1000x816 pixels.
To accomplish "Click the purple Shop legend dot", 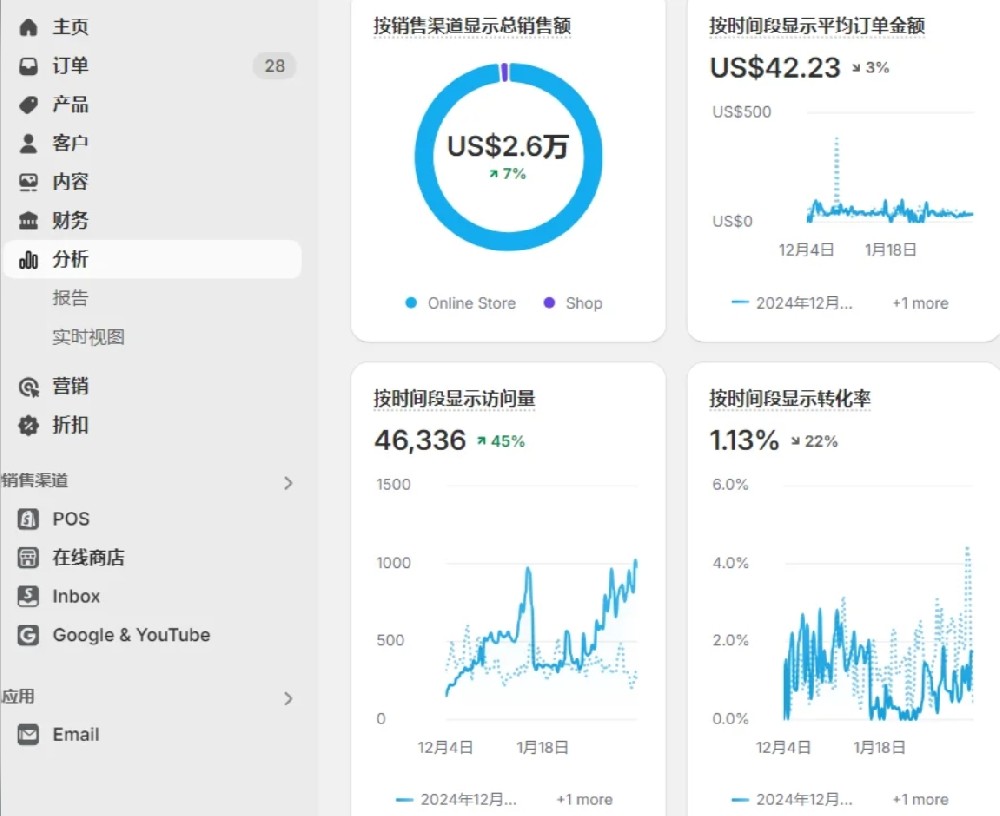I will pos(549,303).
